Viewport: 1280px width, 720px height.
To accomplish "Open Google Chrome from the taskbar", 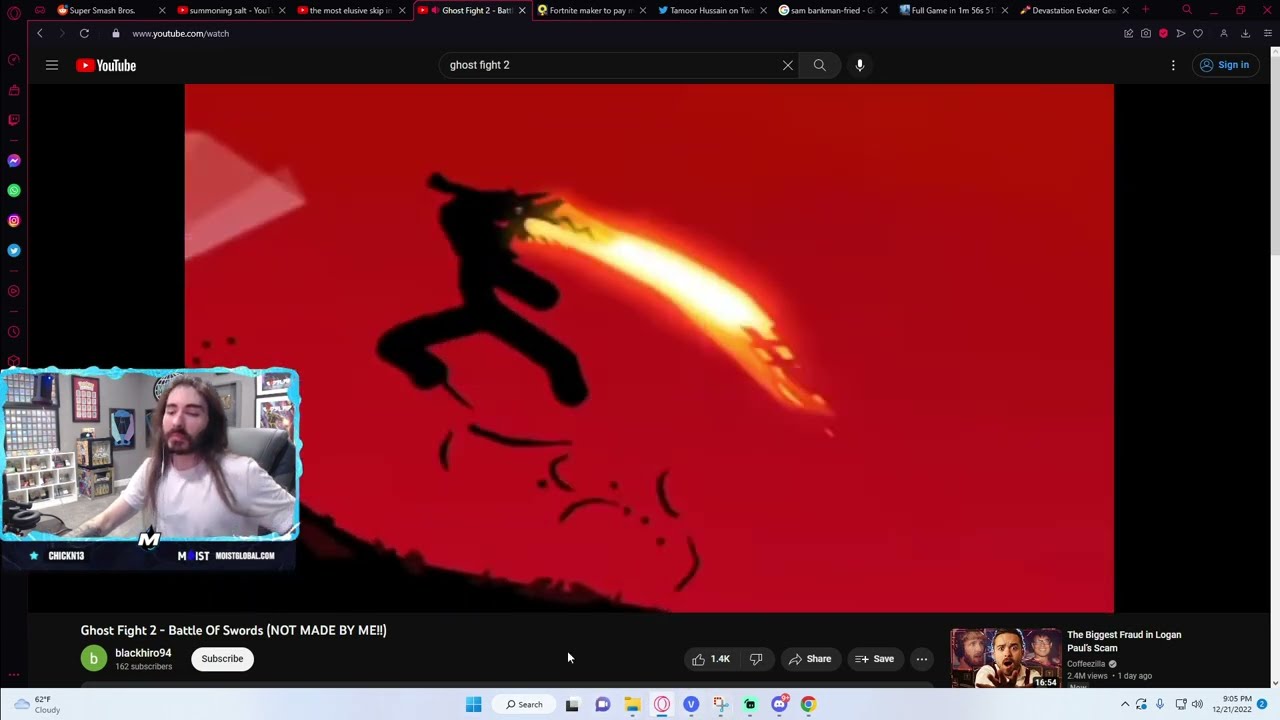I will 808,704.
